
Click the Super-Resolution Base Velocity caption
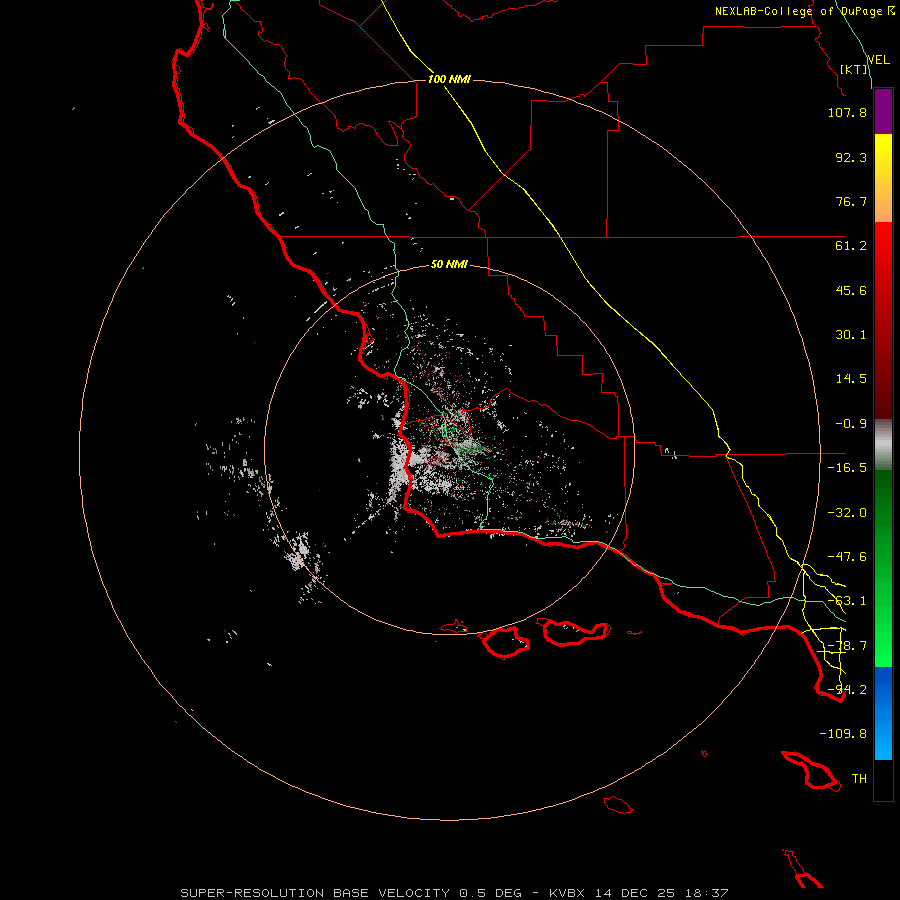click(x=454, y=893)
